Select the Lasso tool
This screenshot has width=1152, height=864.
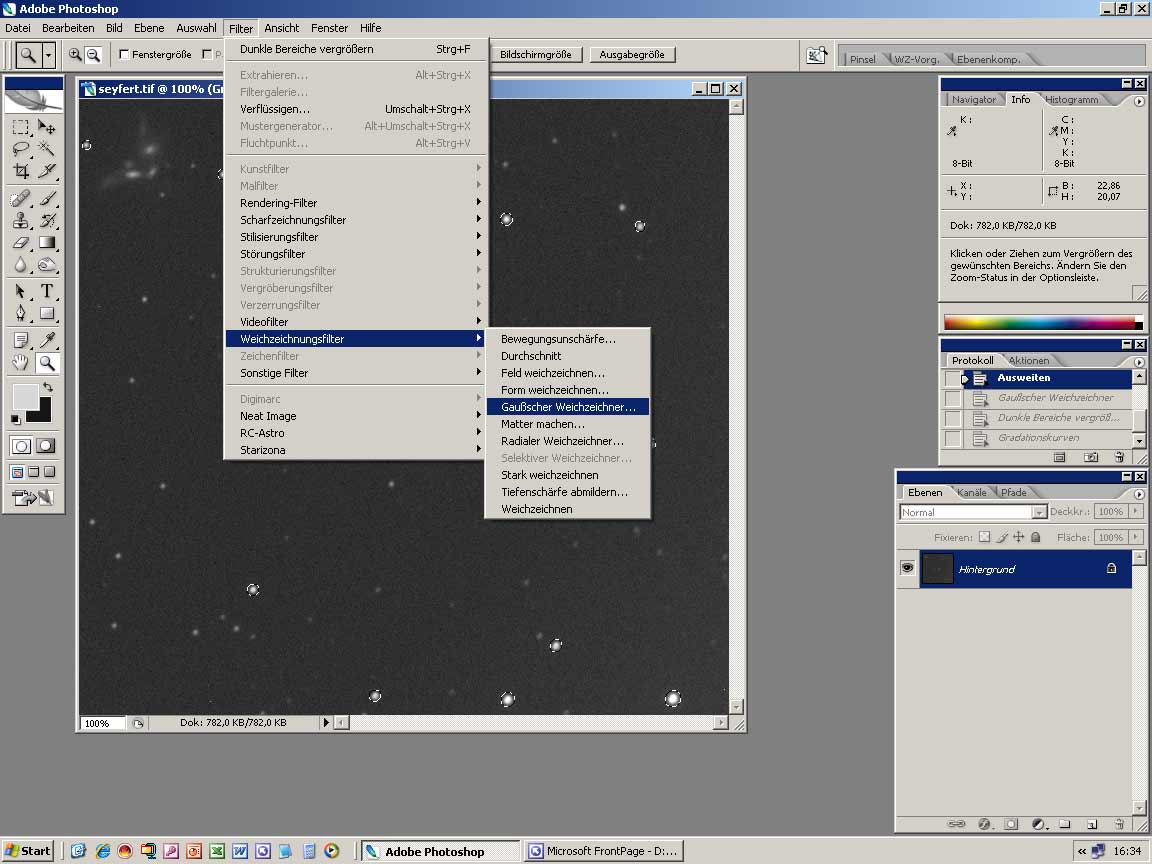(x=21, y=149)
